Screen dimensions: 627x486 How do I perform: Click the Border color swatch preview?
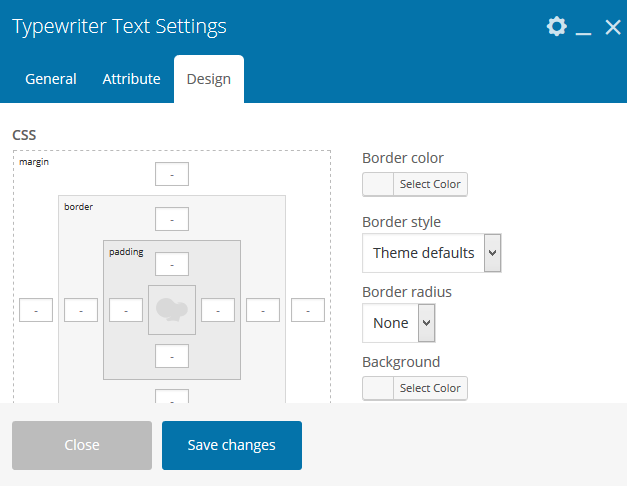click(x=378, y=184)
